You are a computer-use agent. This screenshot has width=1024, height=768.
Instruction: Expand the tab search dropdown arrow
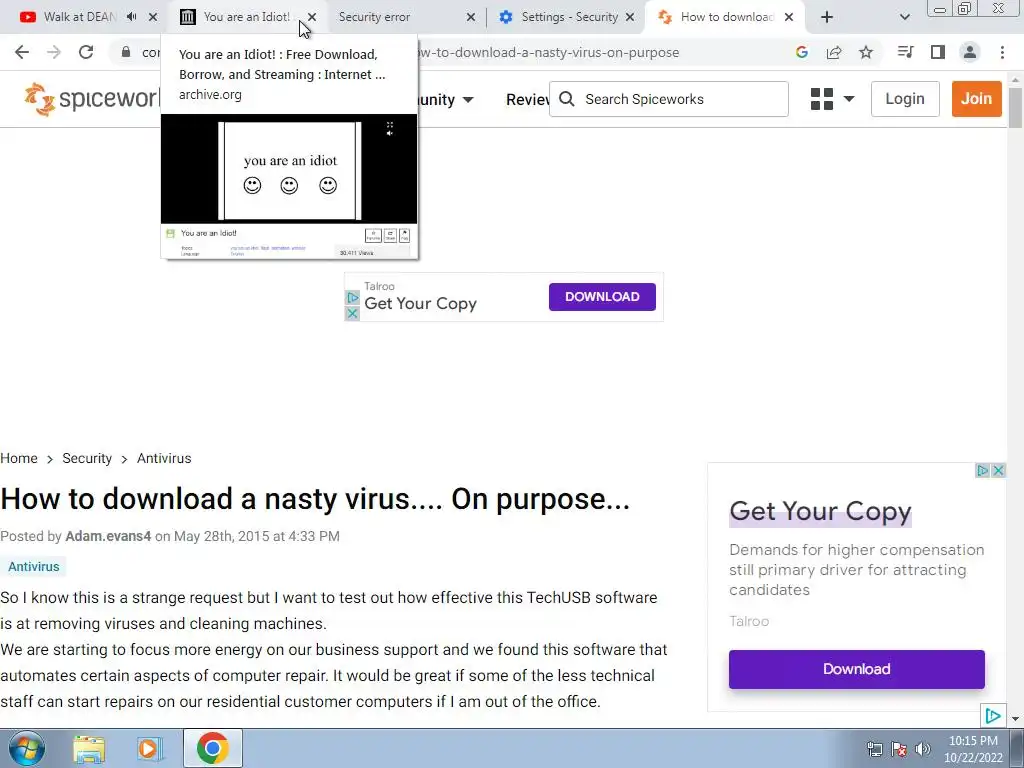(x=904, y=17)
